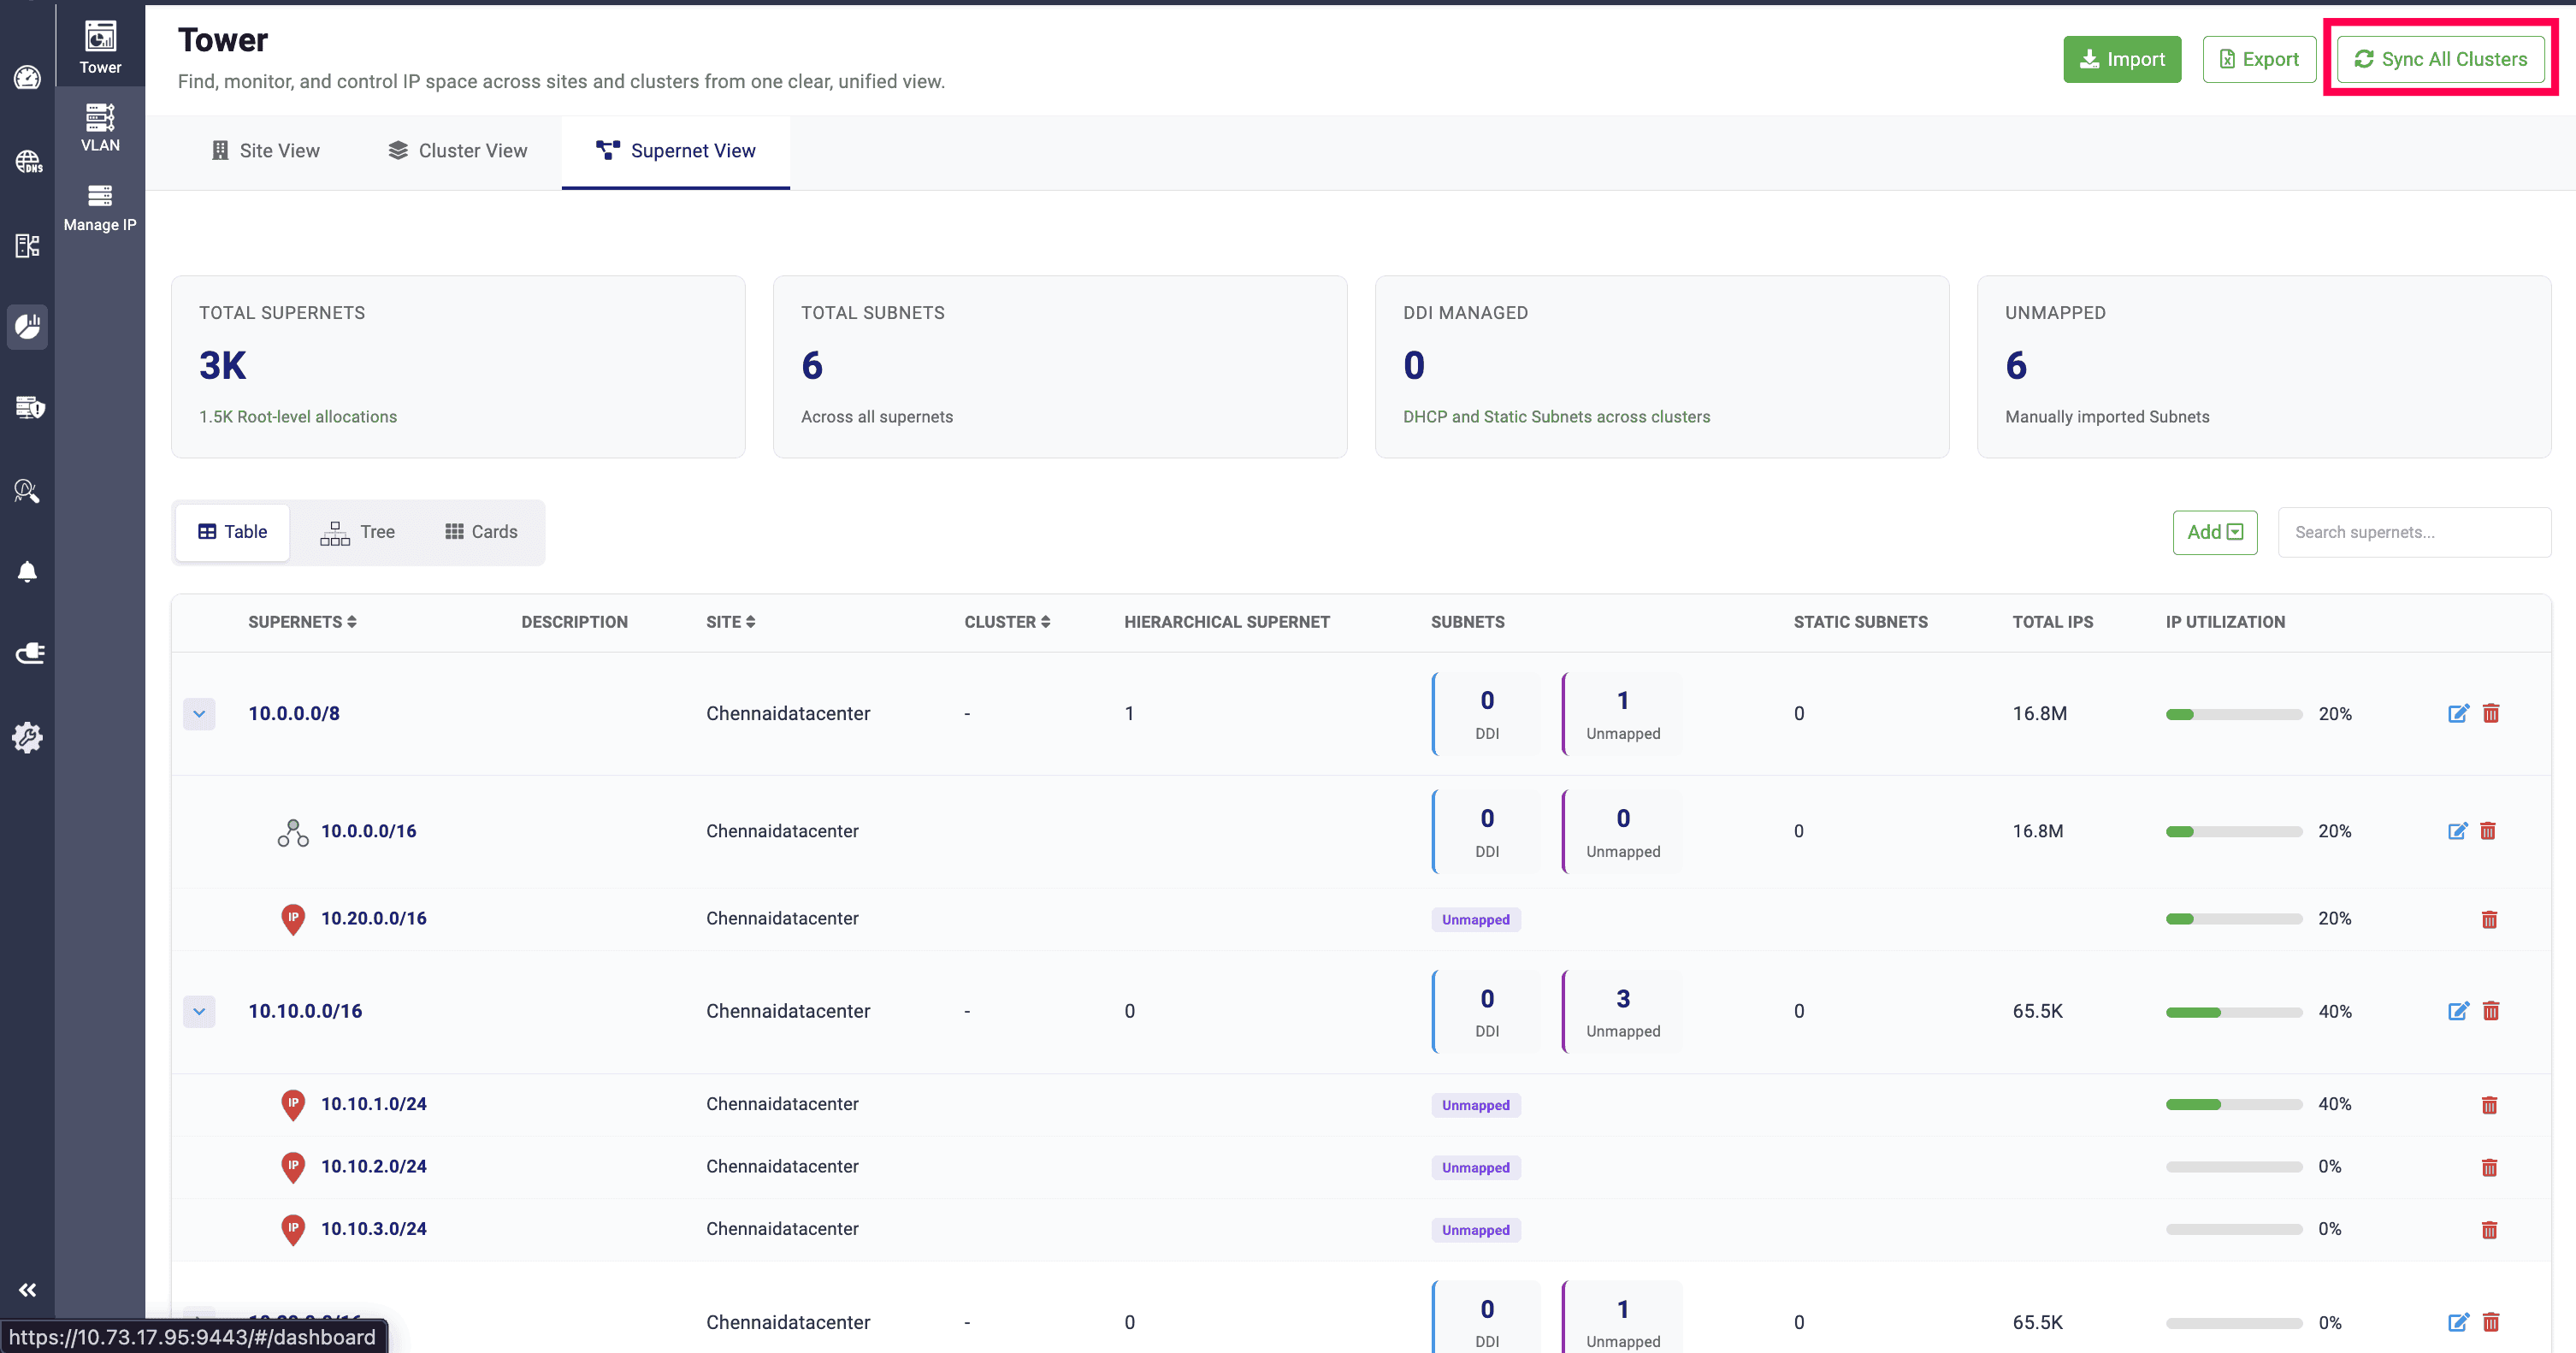
Task: Click the Search supernets input field
Action: tap(2413, 532)
